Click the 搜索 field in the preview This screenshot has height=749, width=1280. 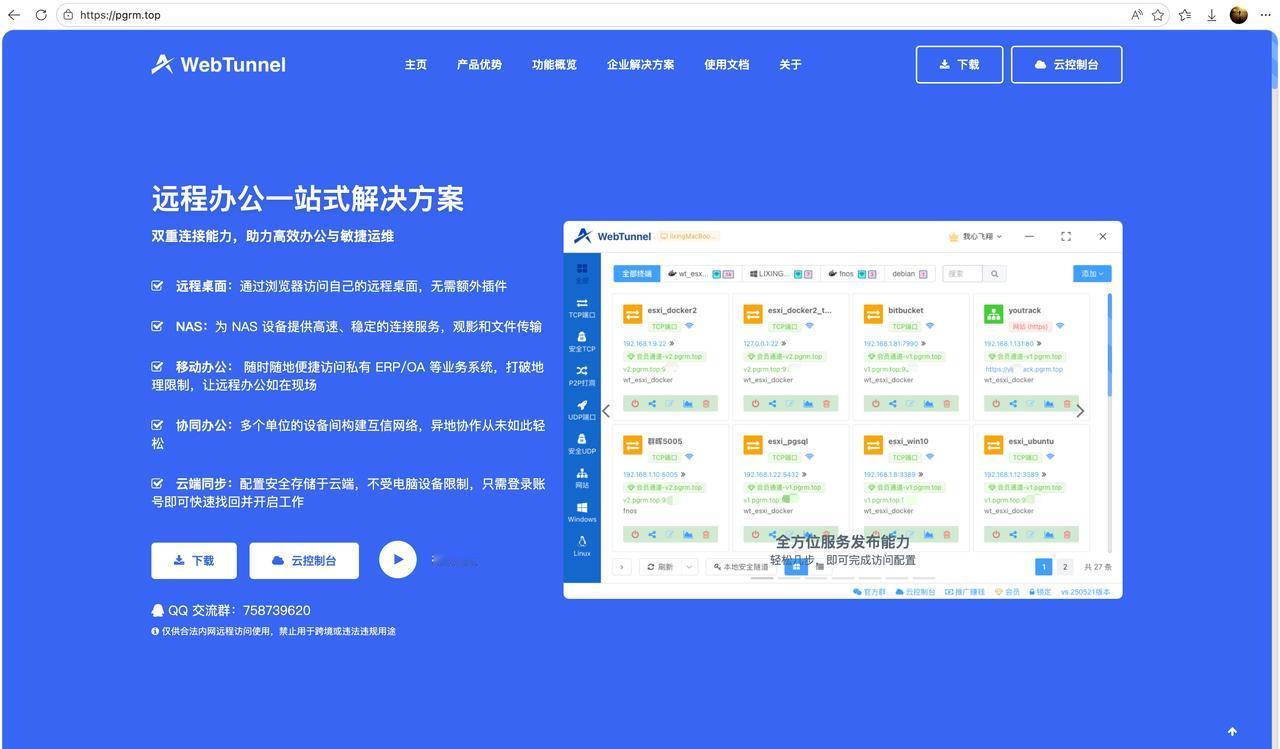pyautogui.click(x=962, y=273)
